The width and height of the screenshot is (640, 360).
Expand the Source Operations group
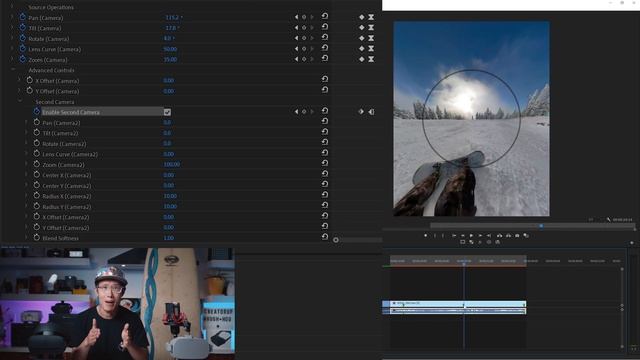tap(12, 7)
